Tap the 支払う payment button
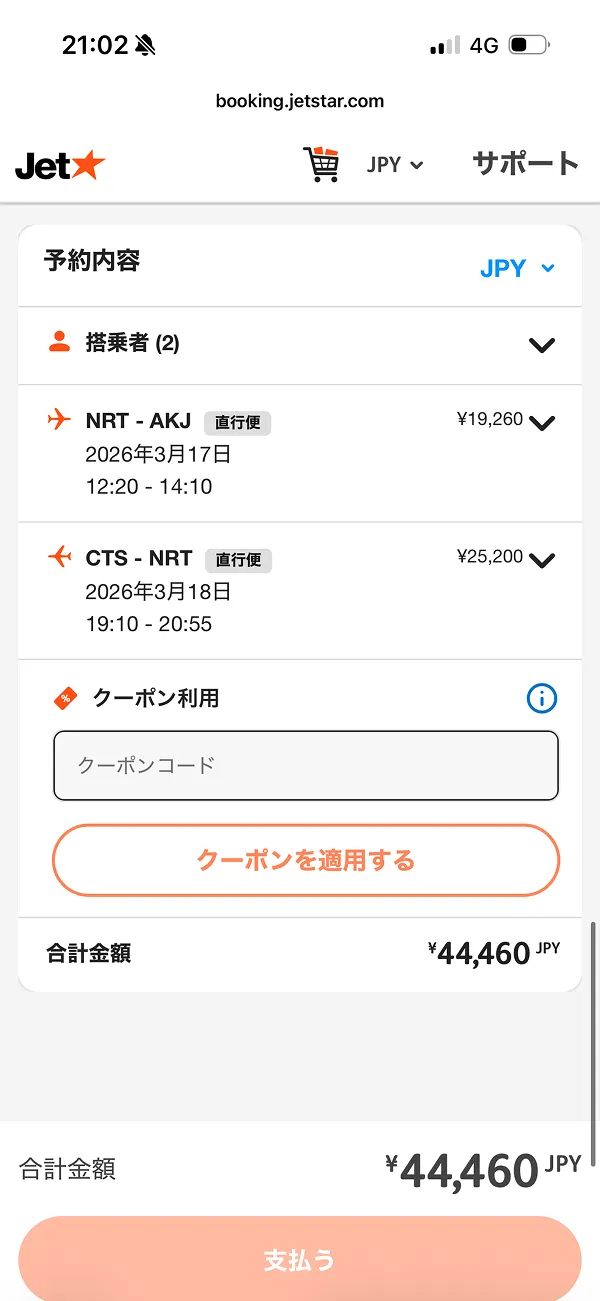This screenshot has height=1301, width=600. pos(299,1261)
